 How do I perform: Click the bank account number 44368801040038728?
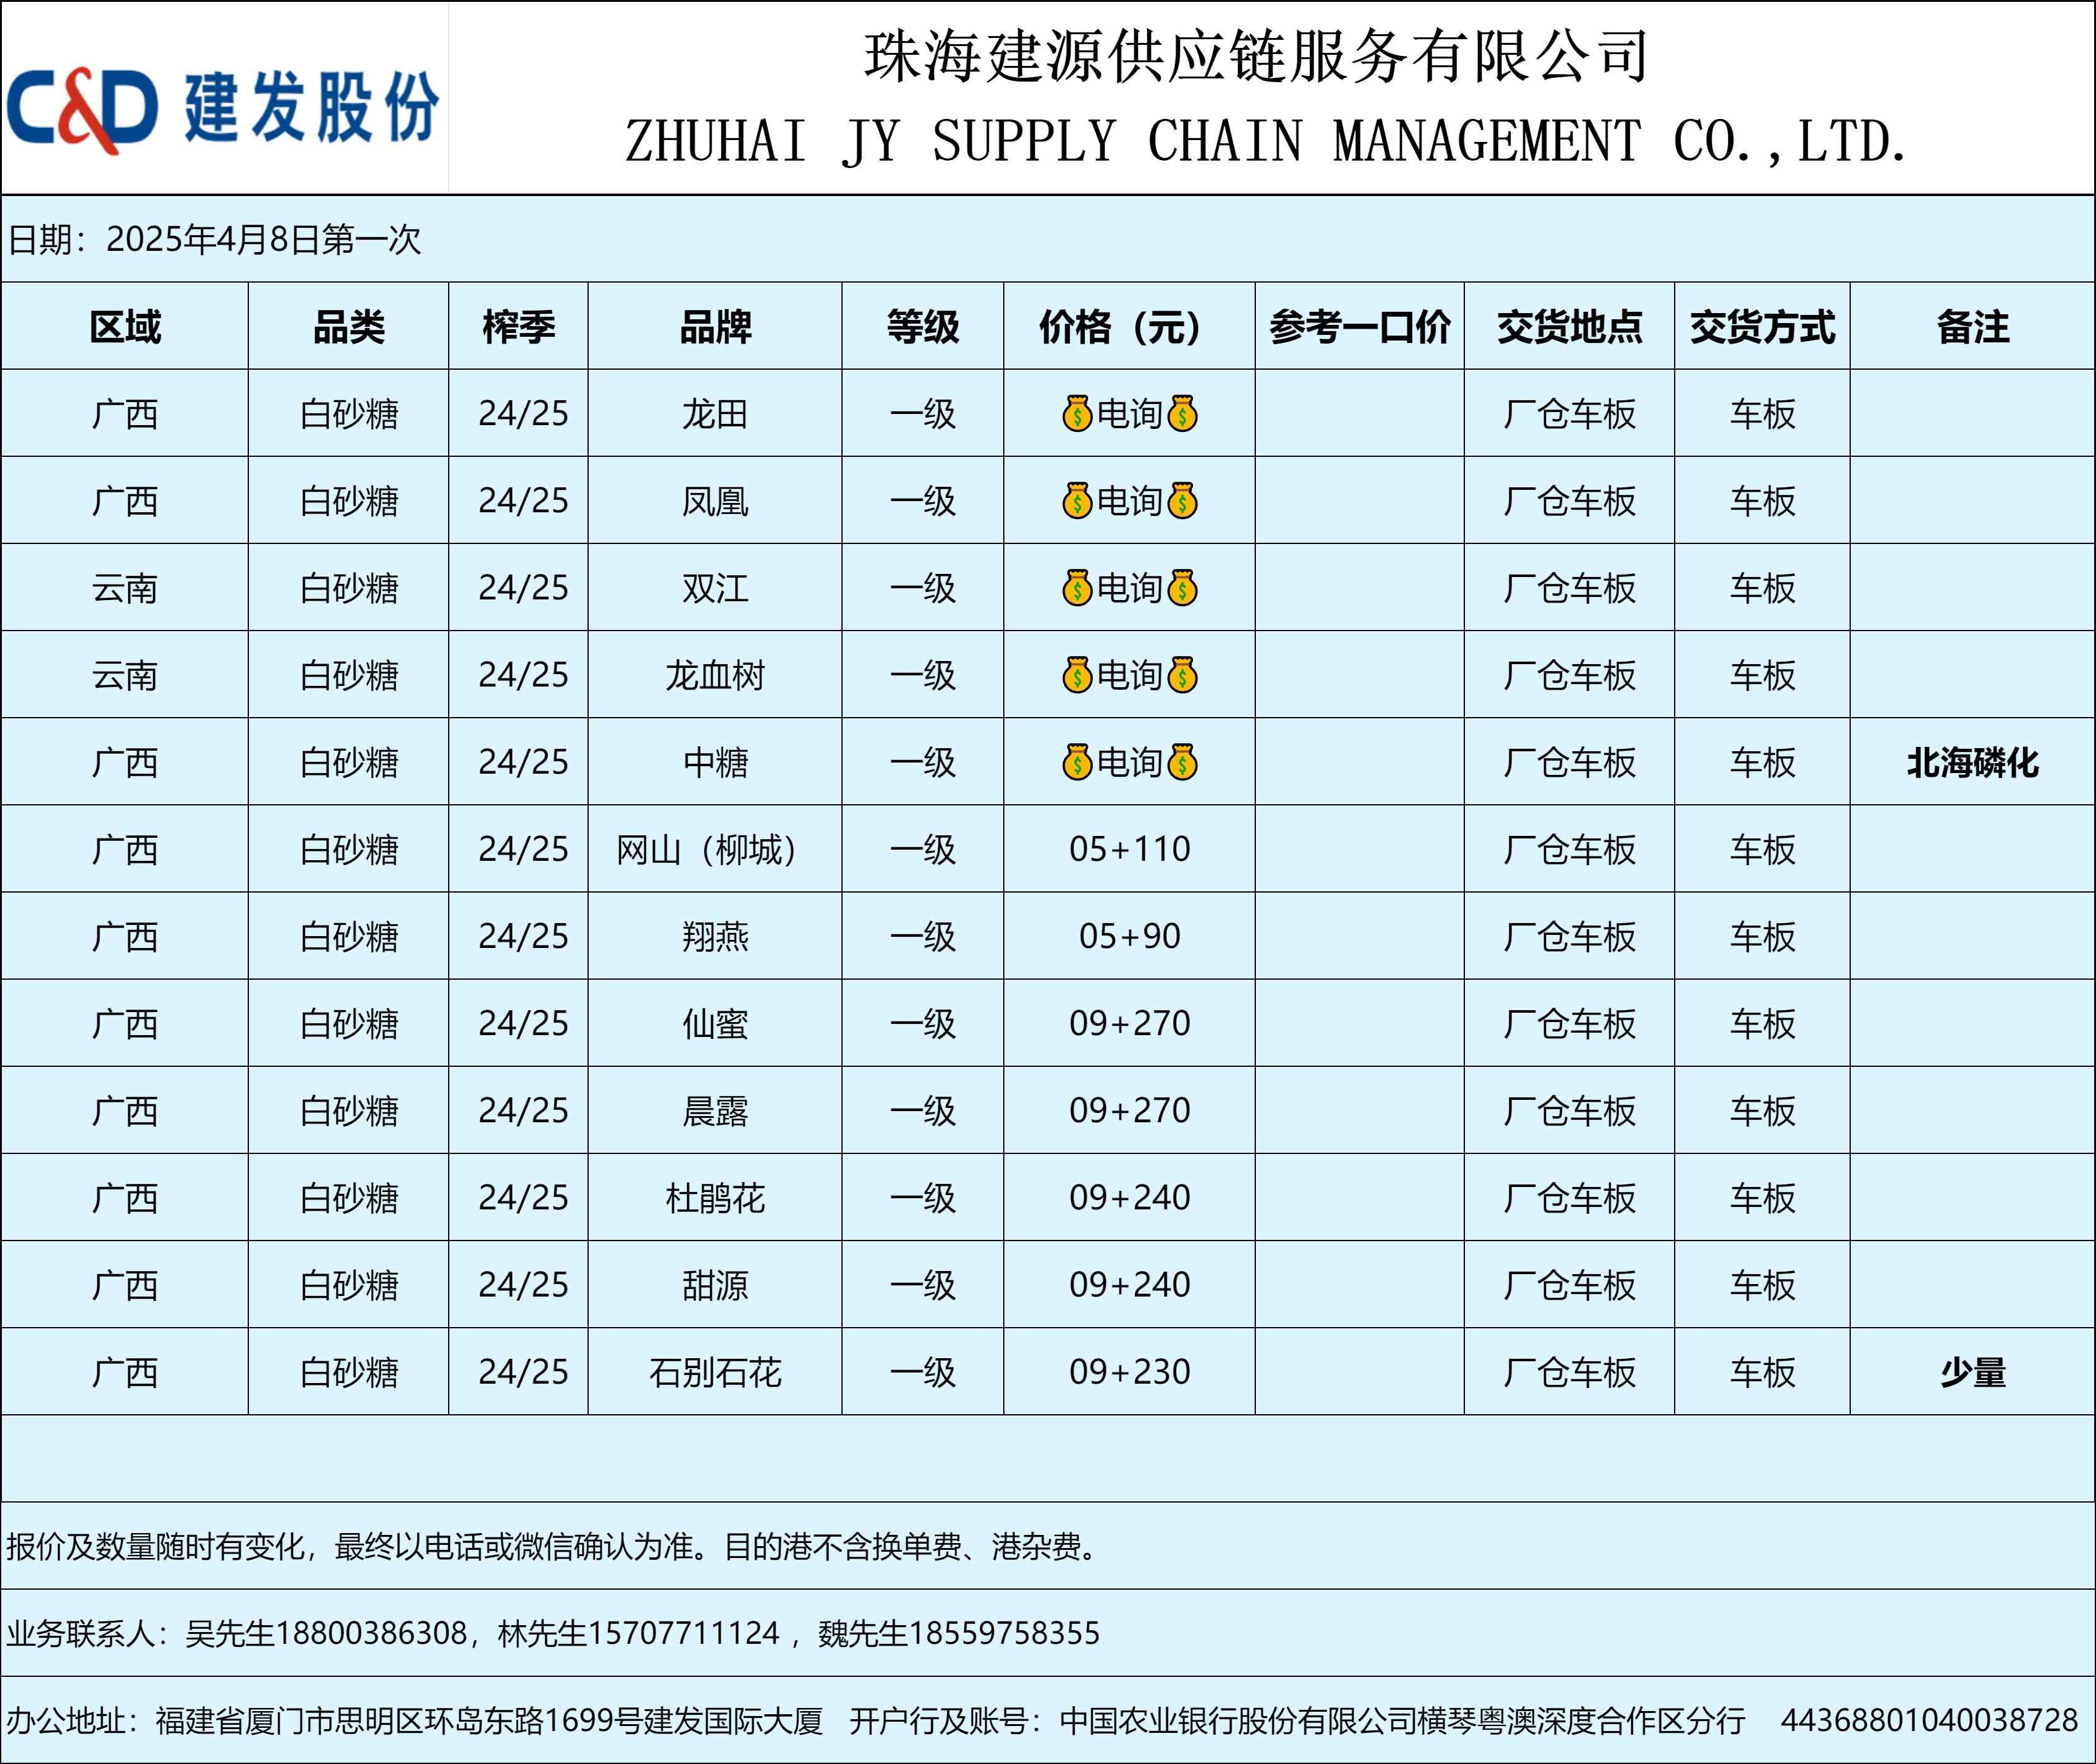coord(1929,1720)
